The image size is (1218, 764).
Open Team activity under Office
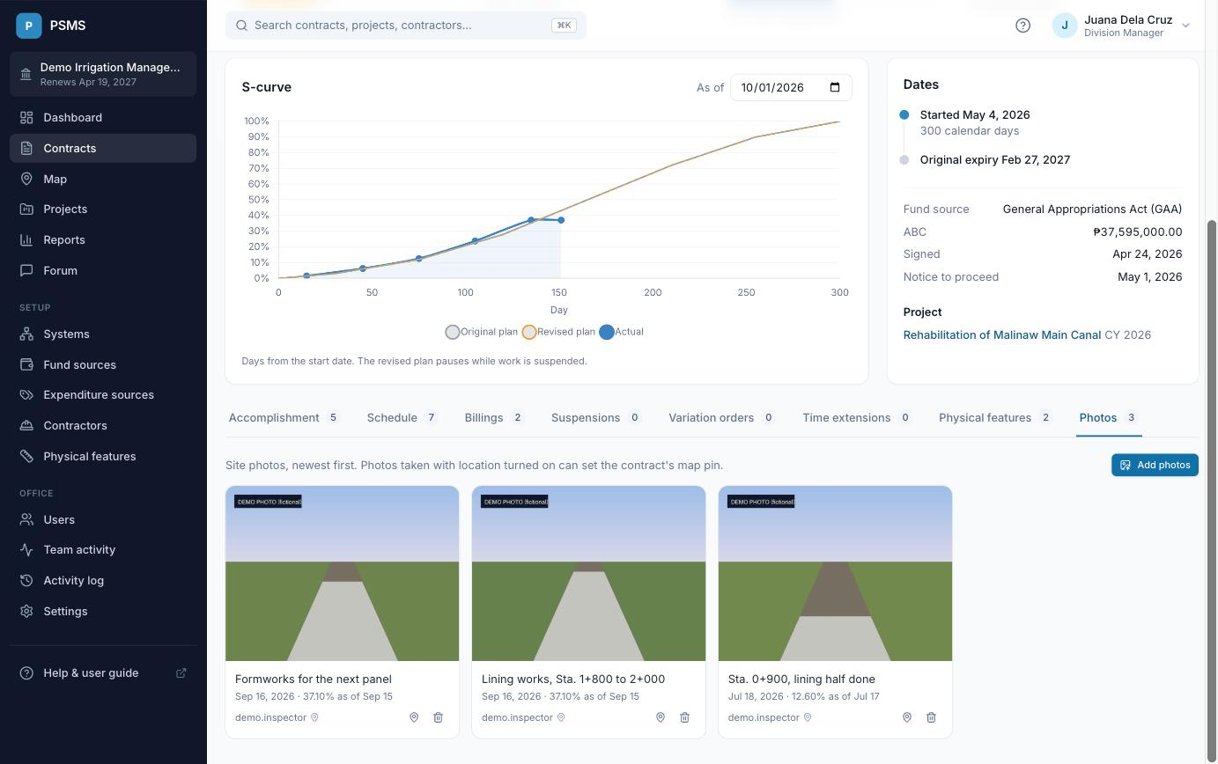[103, 550]
